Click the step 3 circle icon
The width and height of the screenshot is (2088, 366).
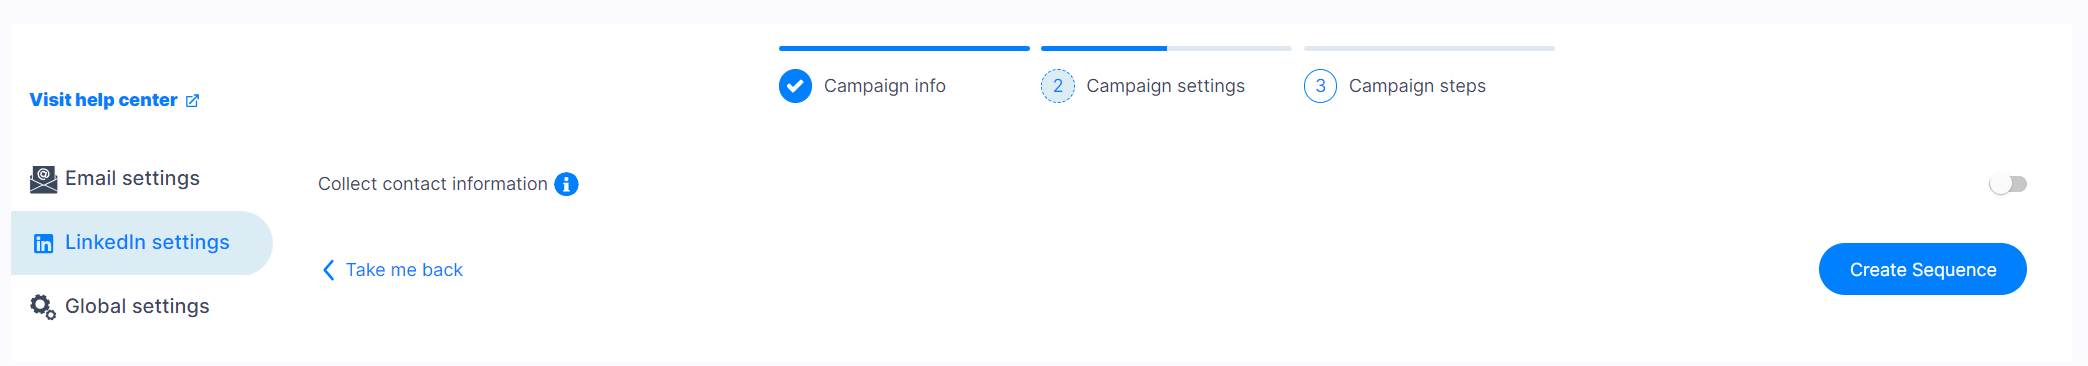1320,86
